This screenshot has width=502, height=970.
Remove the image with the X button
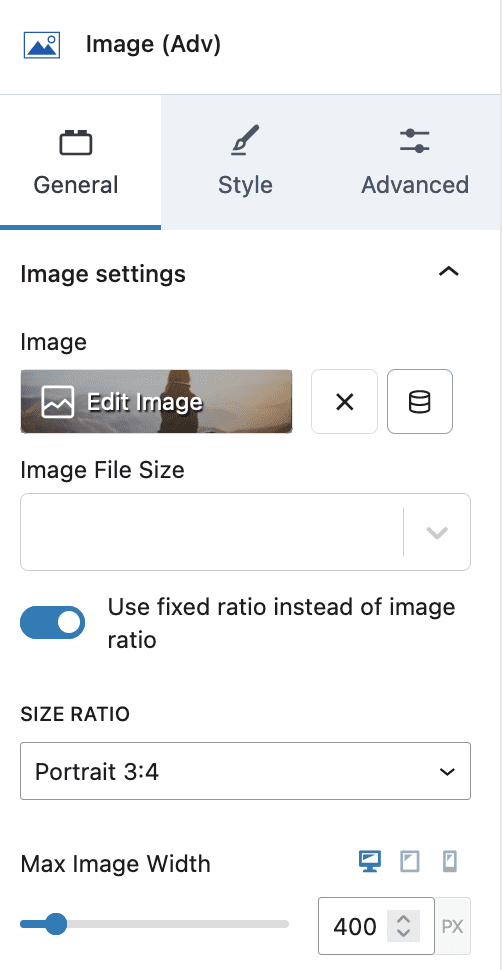coord(344,401)
